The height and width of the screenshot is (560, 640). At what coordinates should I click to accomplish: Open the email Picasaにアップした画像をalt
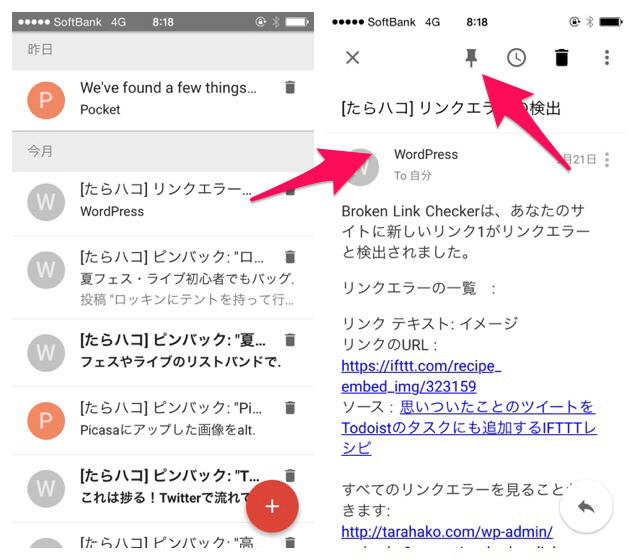pyautogui.click(x=163, y=421)
